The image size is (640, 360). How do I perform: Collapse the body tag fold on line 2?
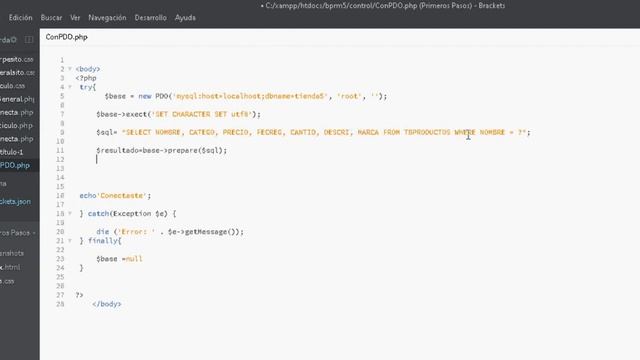coord(70,69)
